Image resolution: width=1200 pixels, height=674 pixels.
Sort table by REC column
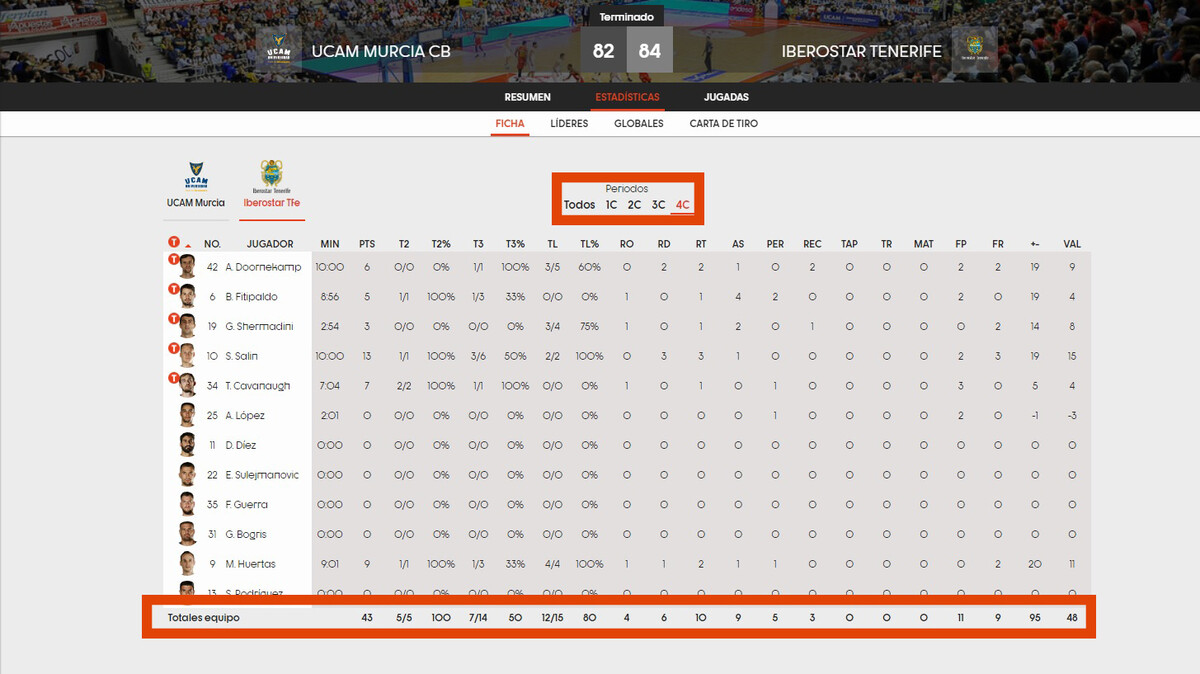(812, 244)
